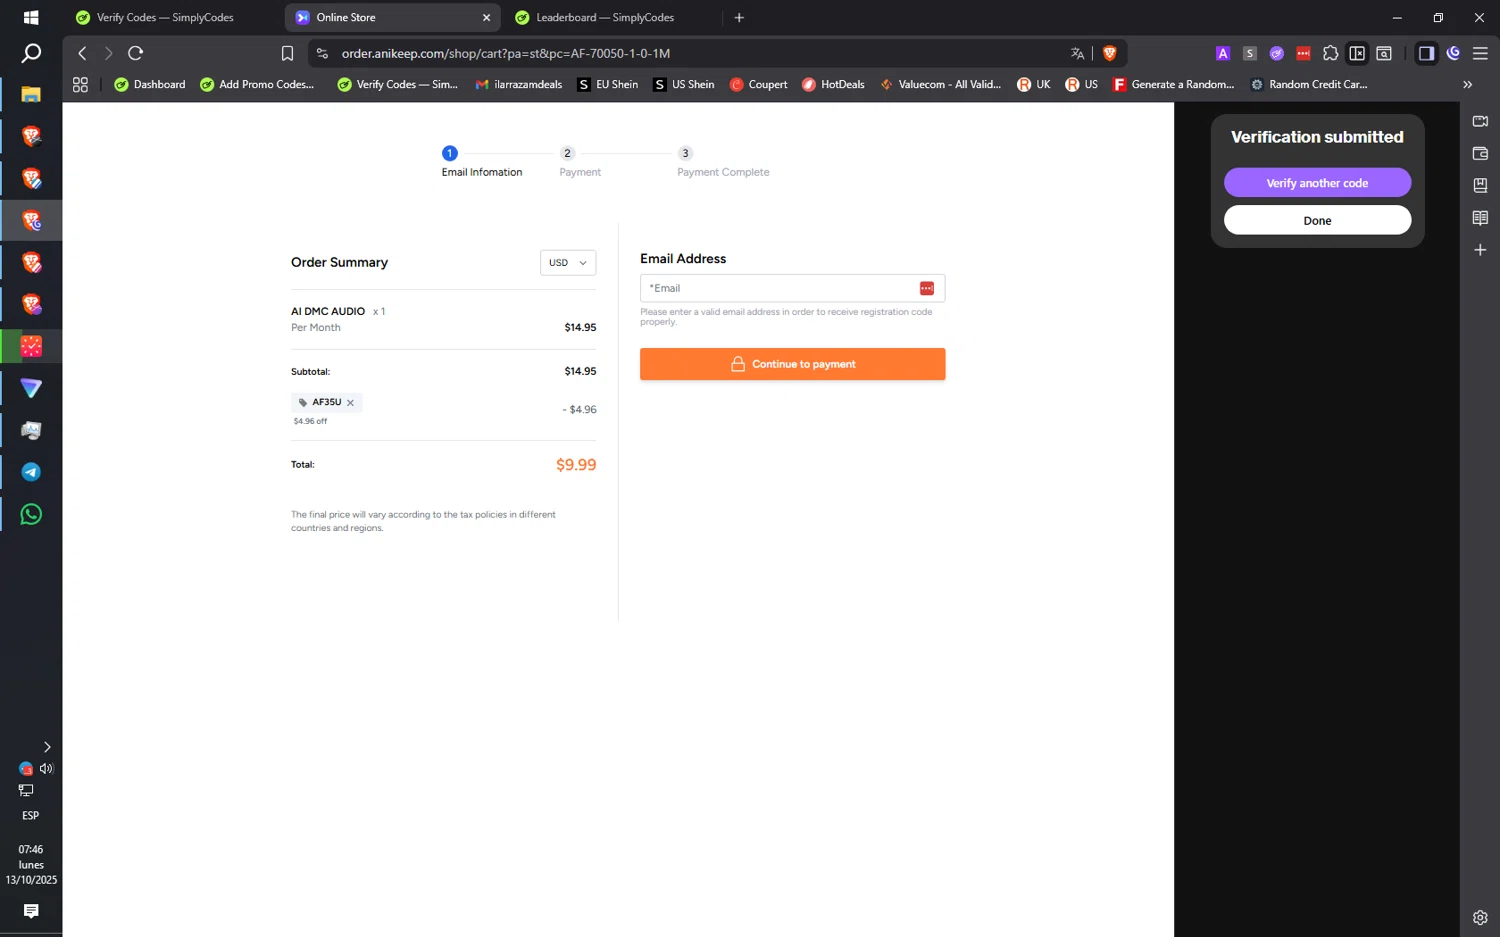Click Verify another code button
This screenshot has width=1500, height=937.
click(1317, 183)
